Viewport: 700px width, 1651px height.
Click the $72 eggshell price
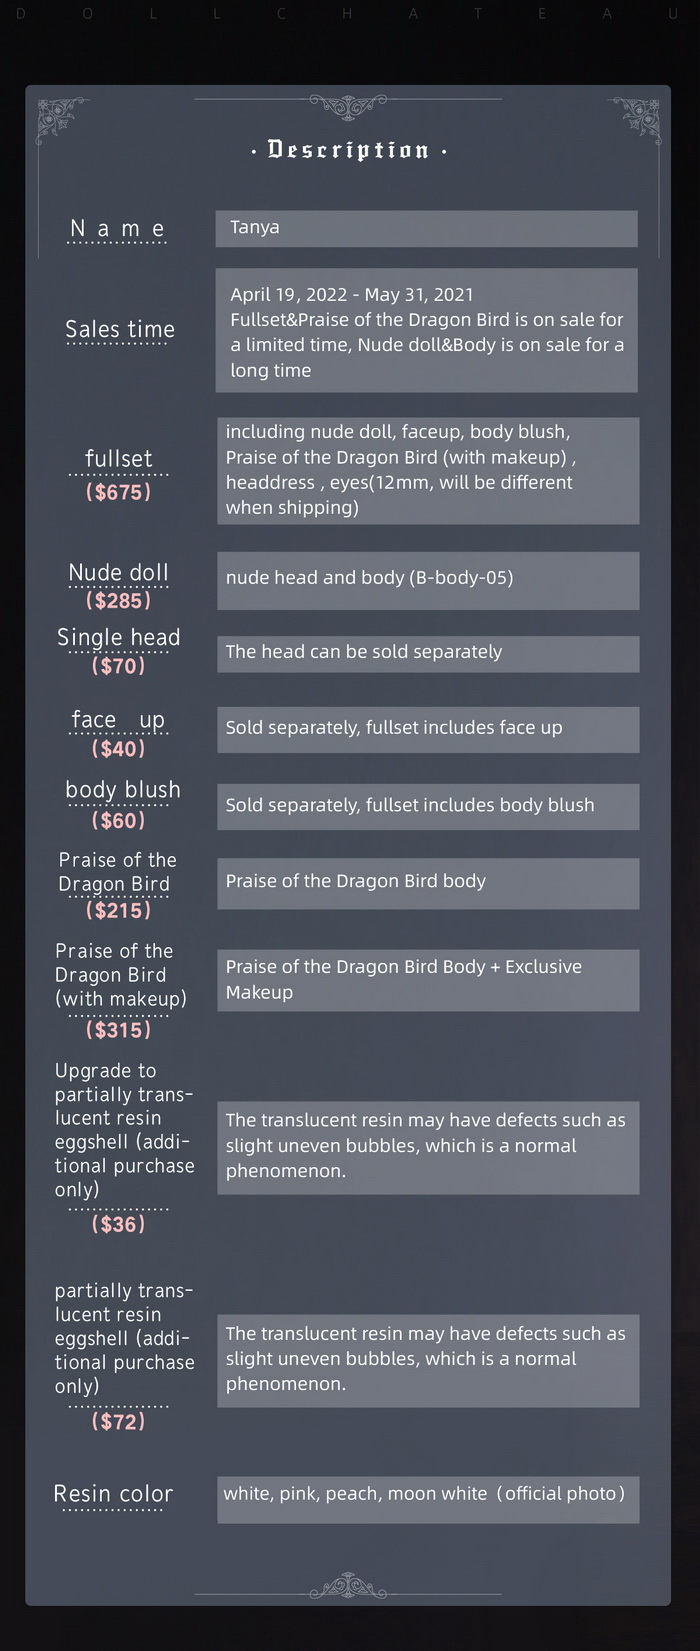[118, 1421]
